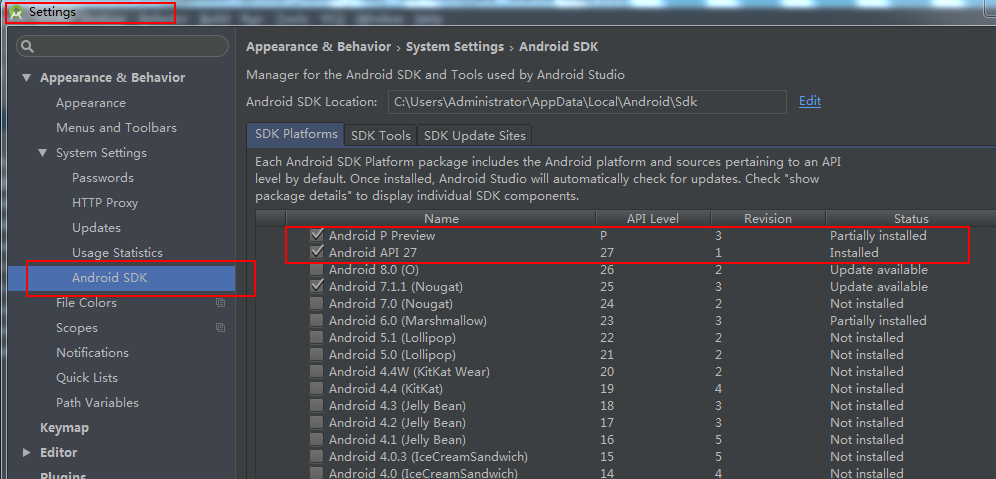
Task: Click the System Settings breadcrumb
Action: [455, 46]
